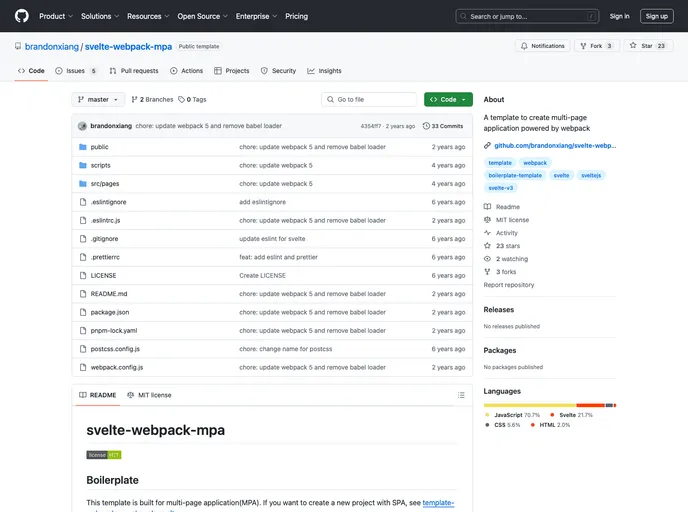Star the repository

[x=648, y=46]
